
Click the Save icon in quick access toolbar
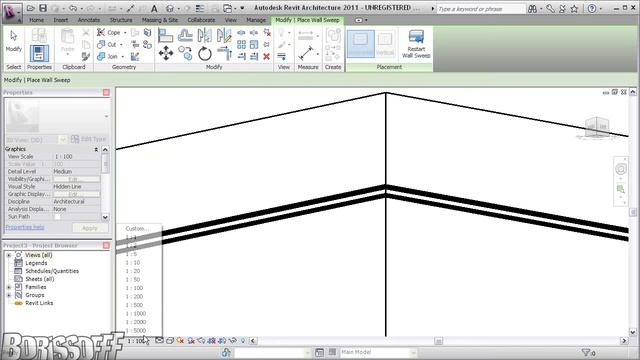[43, 8]
